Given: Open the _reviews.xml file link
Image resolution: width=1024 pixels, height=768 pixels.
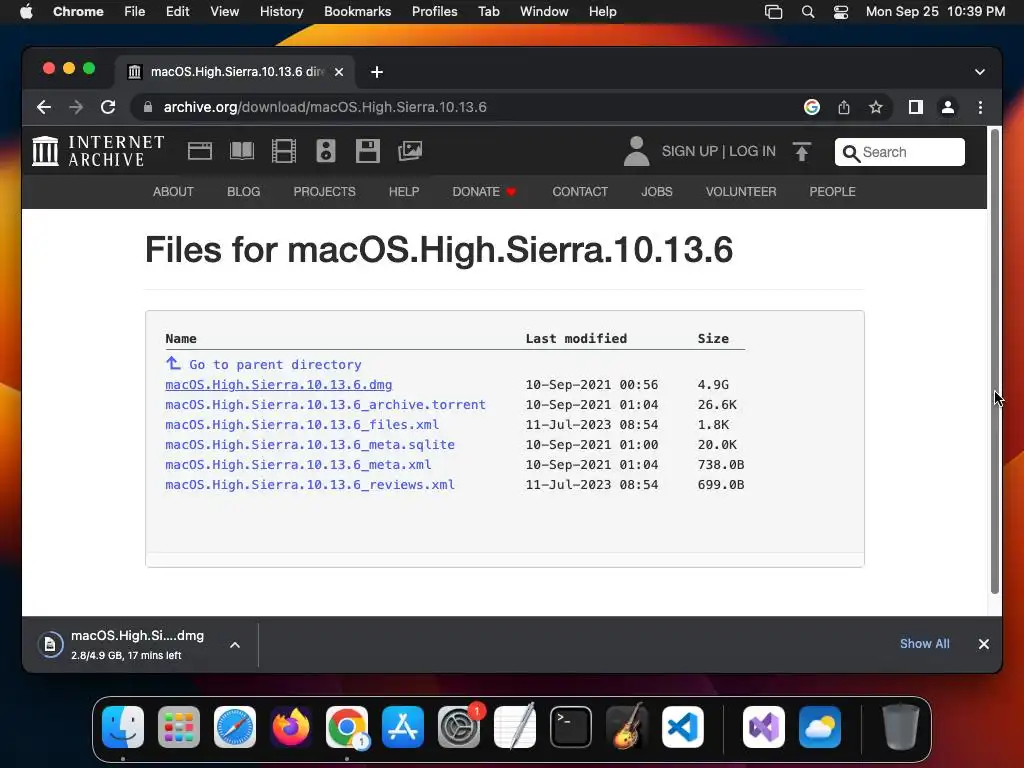Looking at the screenshot, I should [310, 485].
